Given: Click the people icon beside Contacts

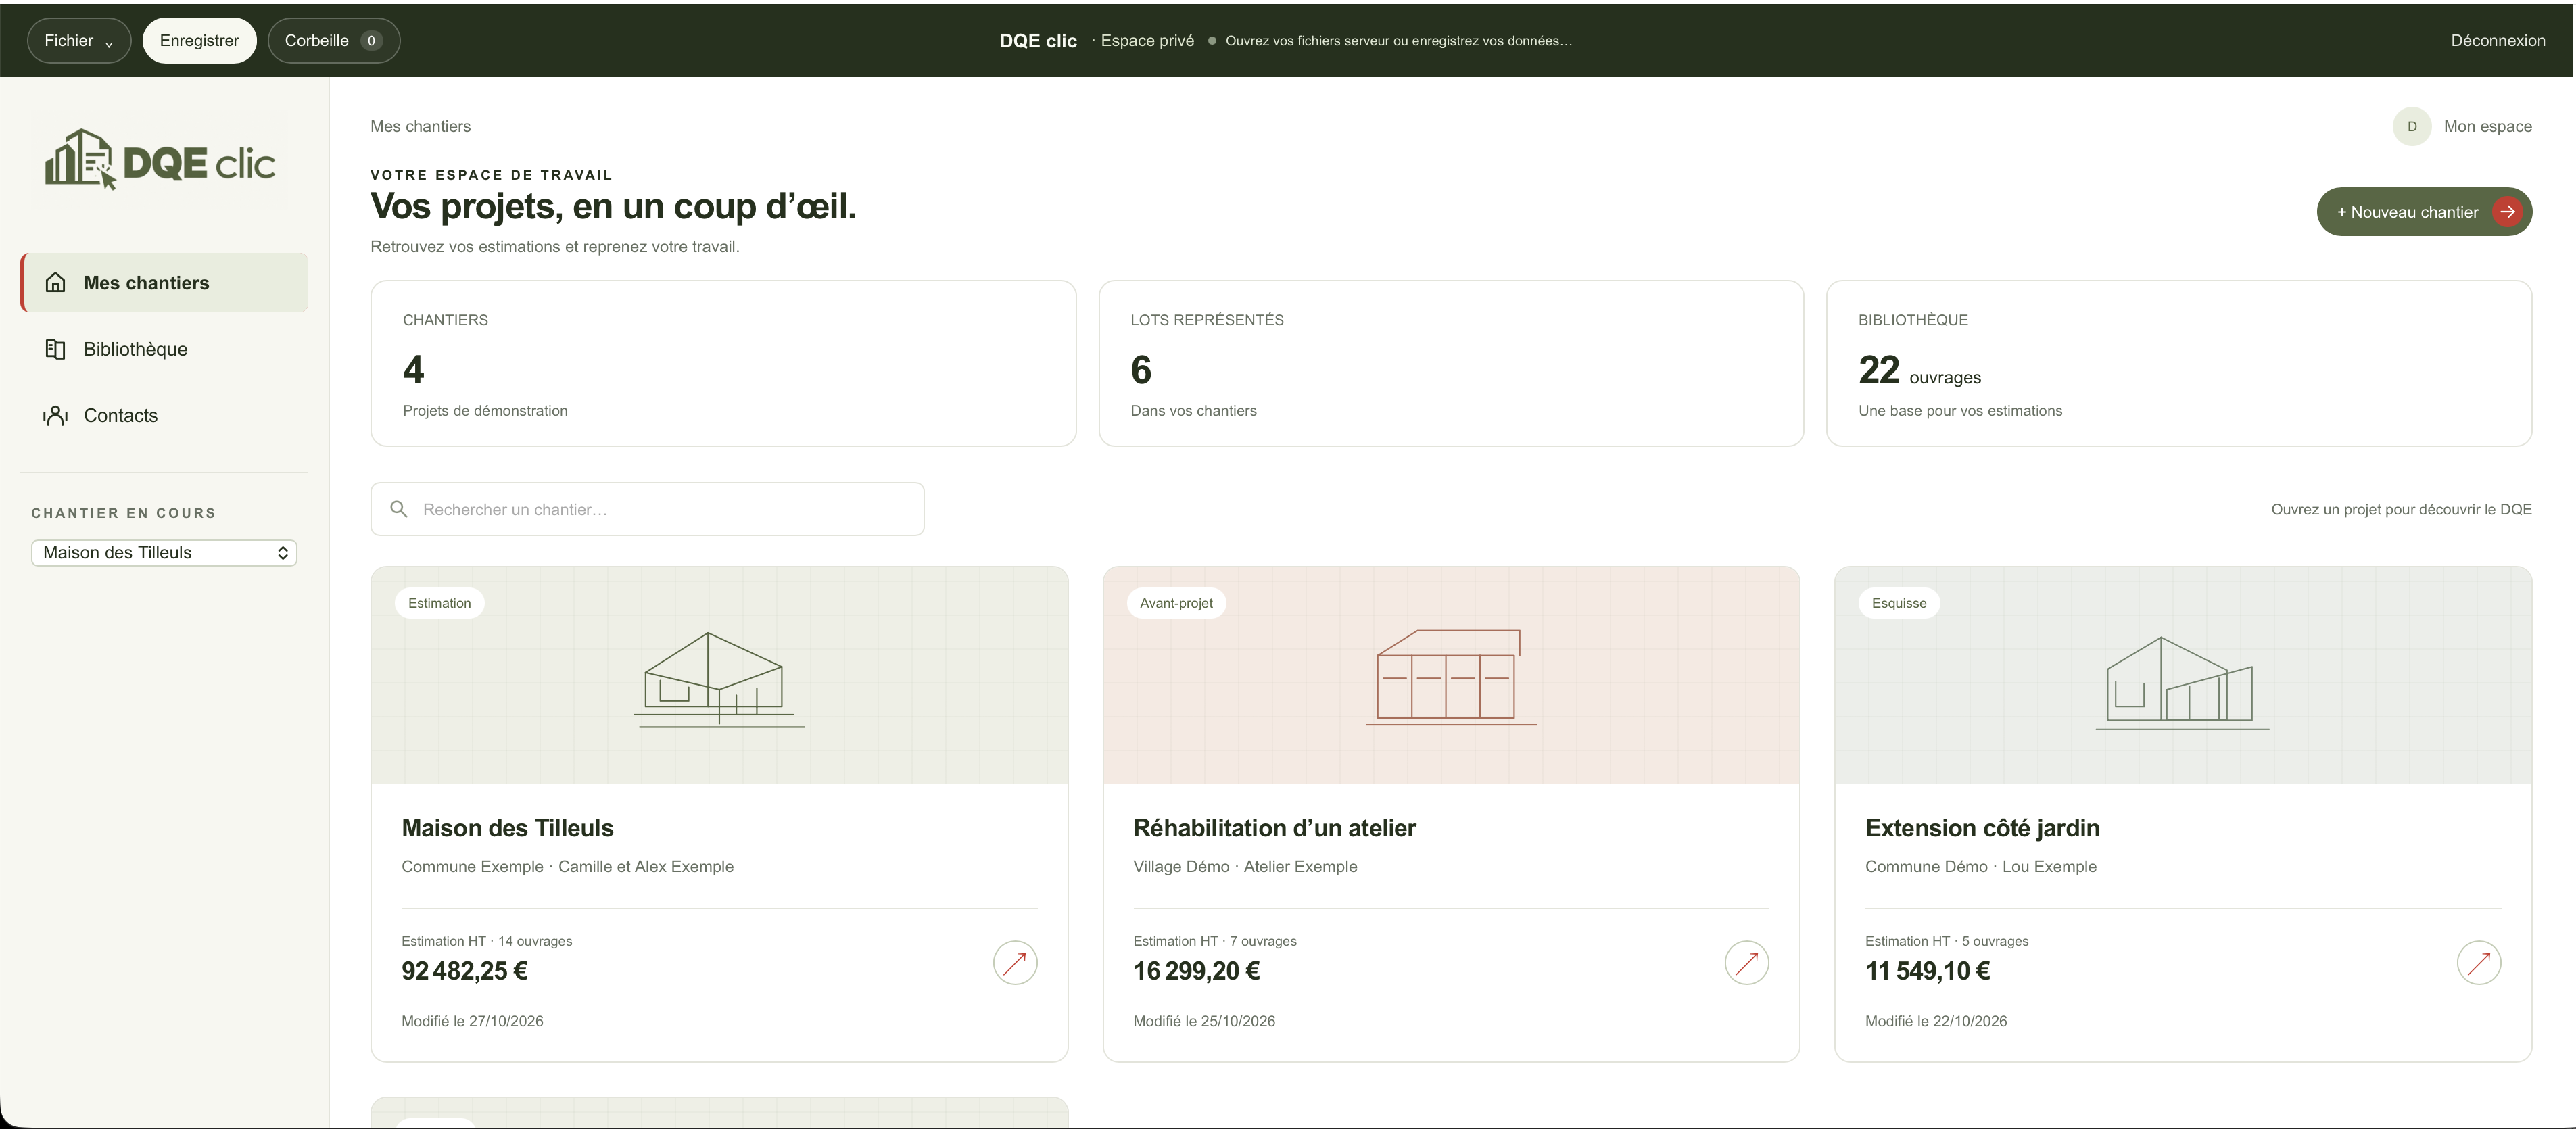Looking at the screenshot, I should (x=56, y=415).
